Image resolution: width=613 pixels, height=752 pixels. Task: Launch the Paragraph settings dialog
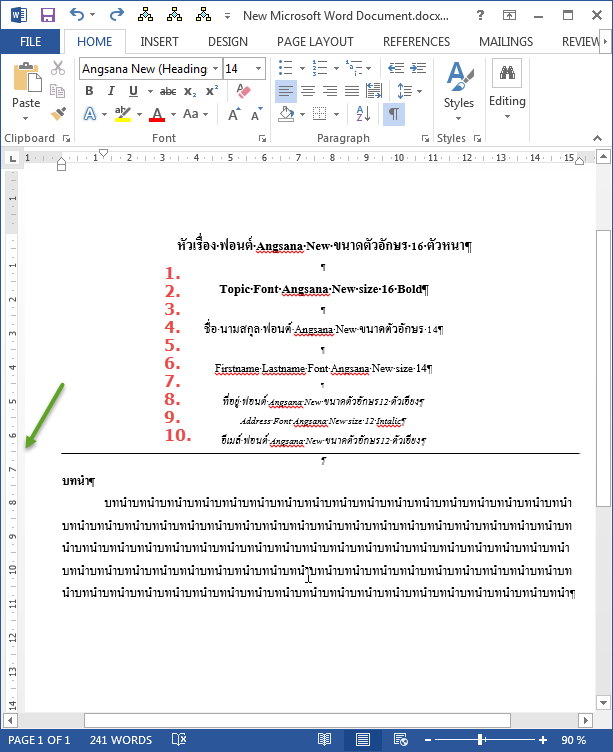click(x=425, y=139)
